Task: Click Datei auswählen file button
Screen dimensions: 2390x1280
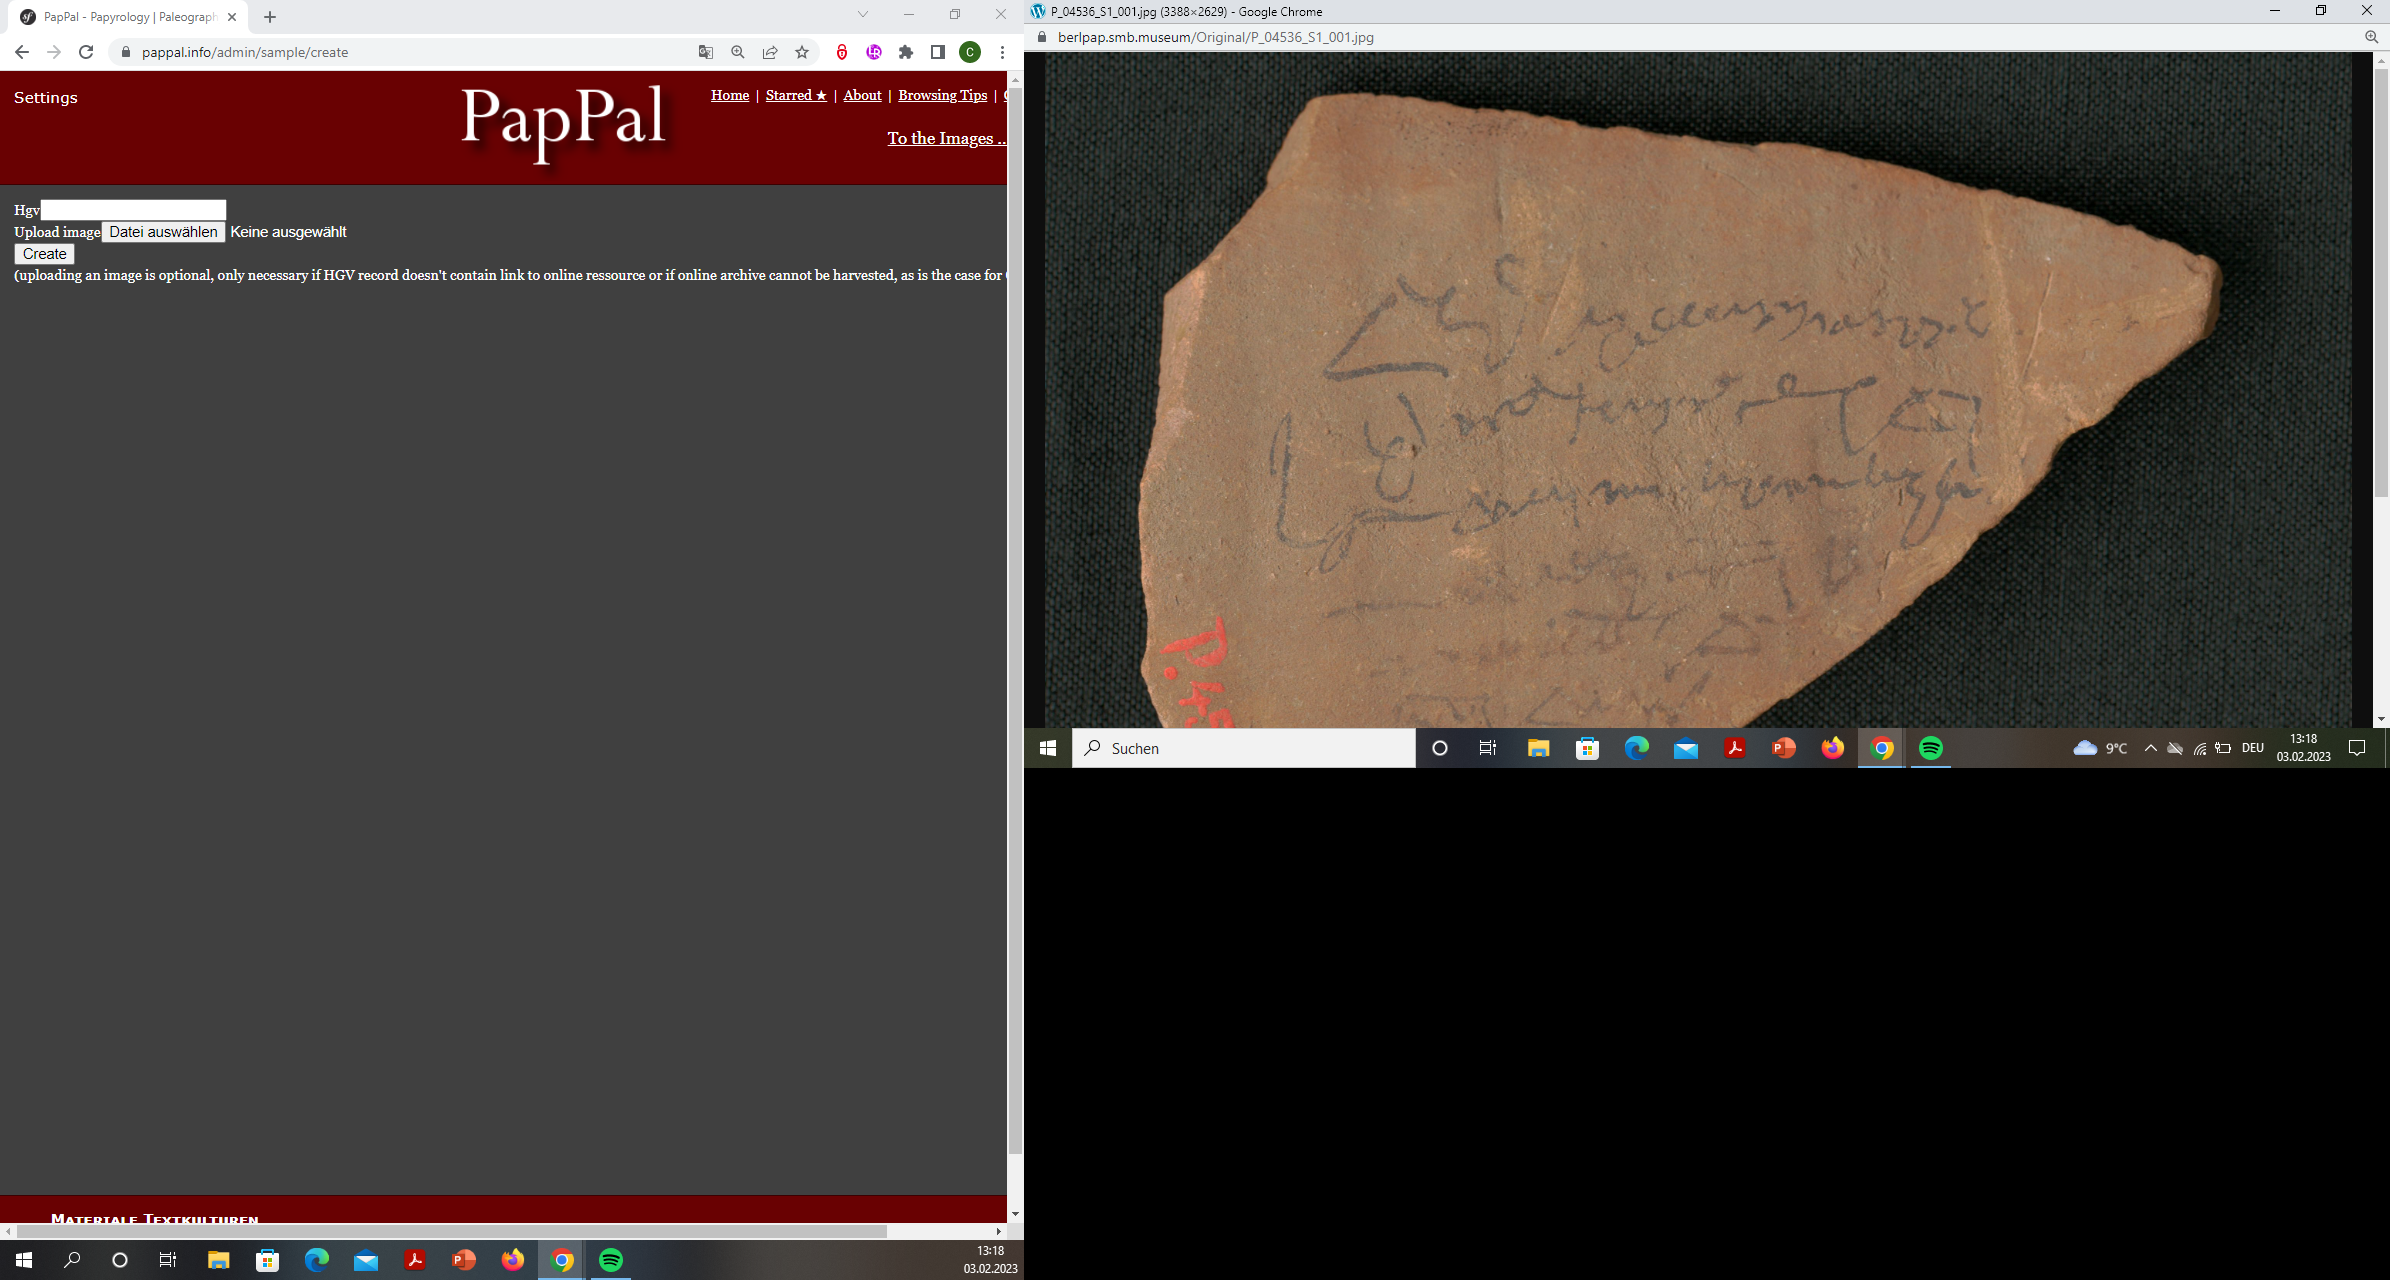Action: (163, 232)
